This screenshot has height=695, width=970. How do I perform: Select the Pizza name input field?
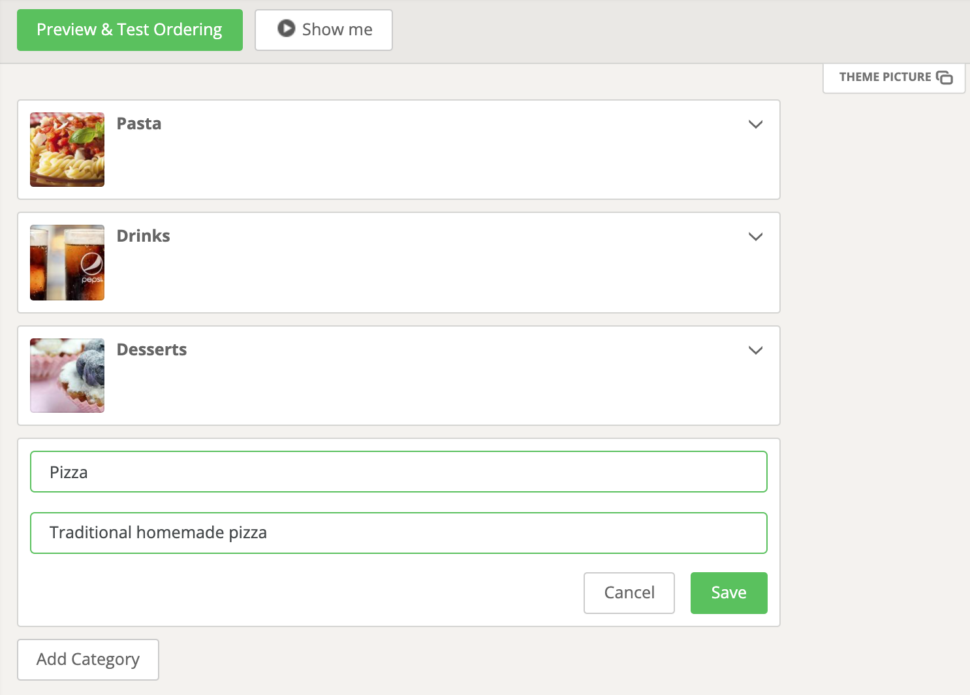tap(398, 471)
